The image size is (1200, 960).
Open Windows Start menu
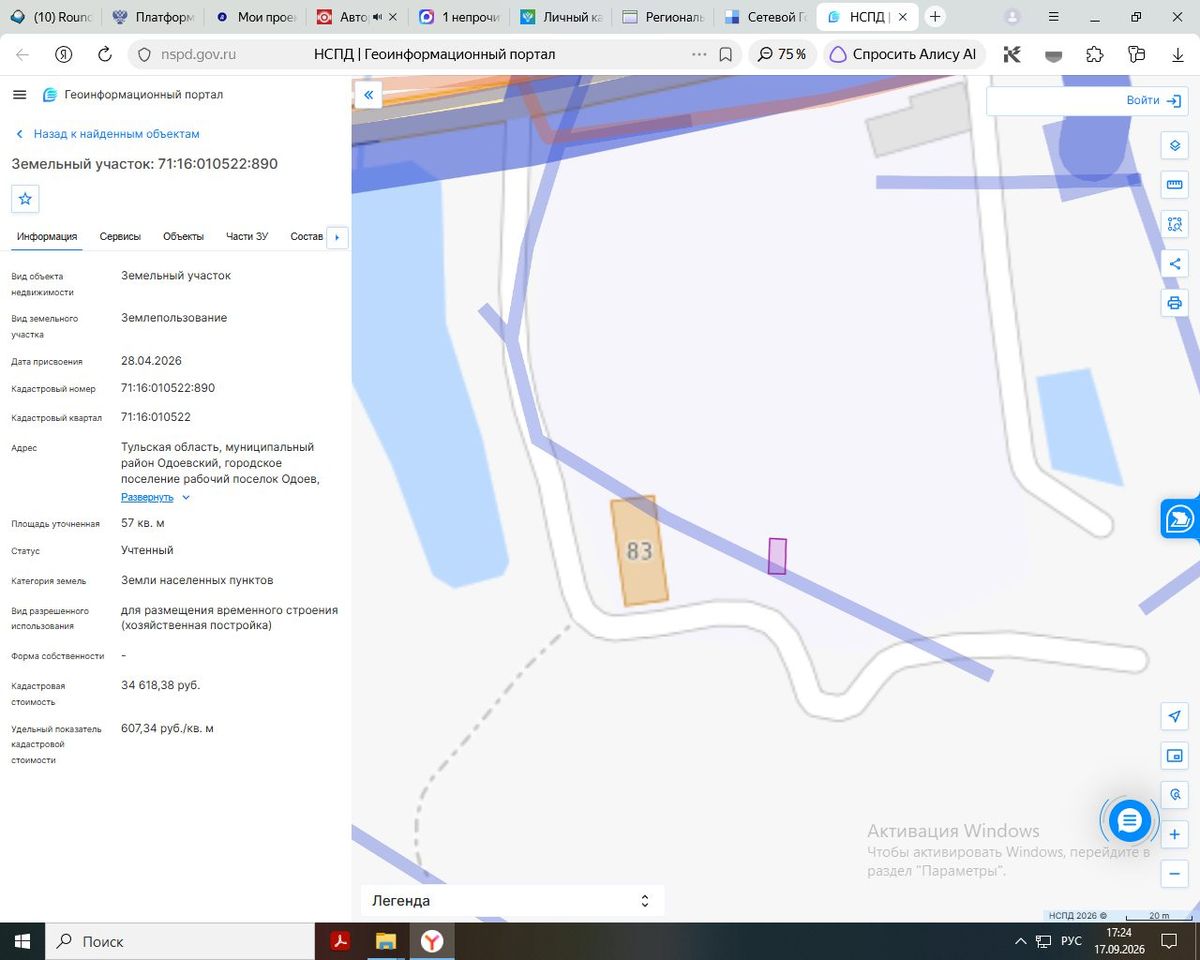22,941
